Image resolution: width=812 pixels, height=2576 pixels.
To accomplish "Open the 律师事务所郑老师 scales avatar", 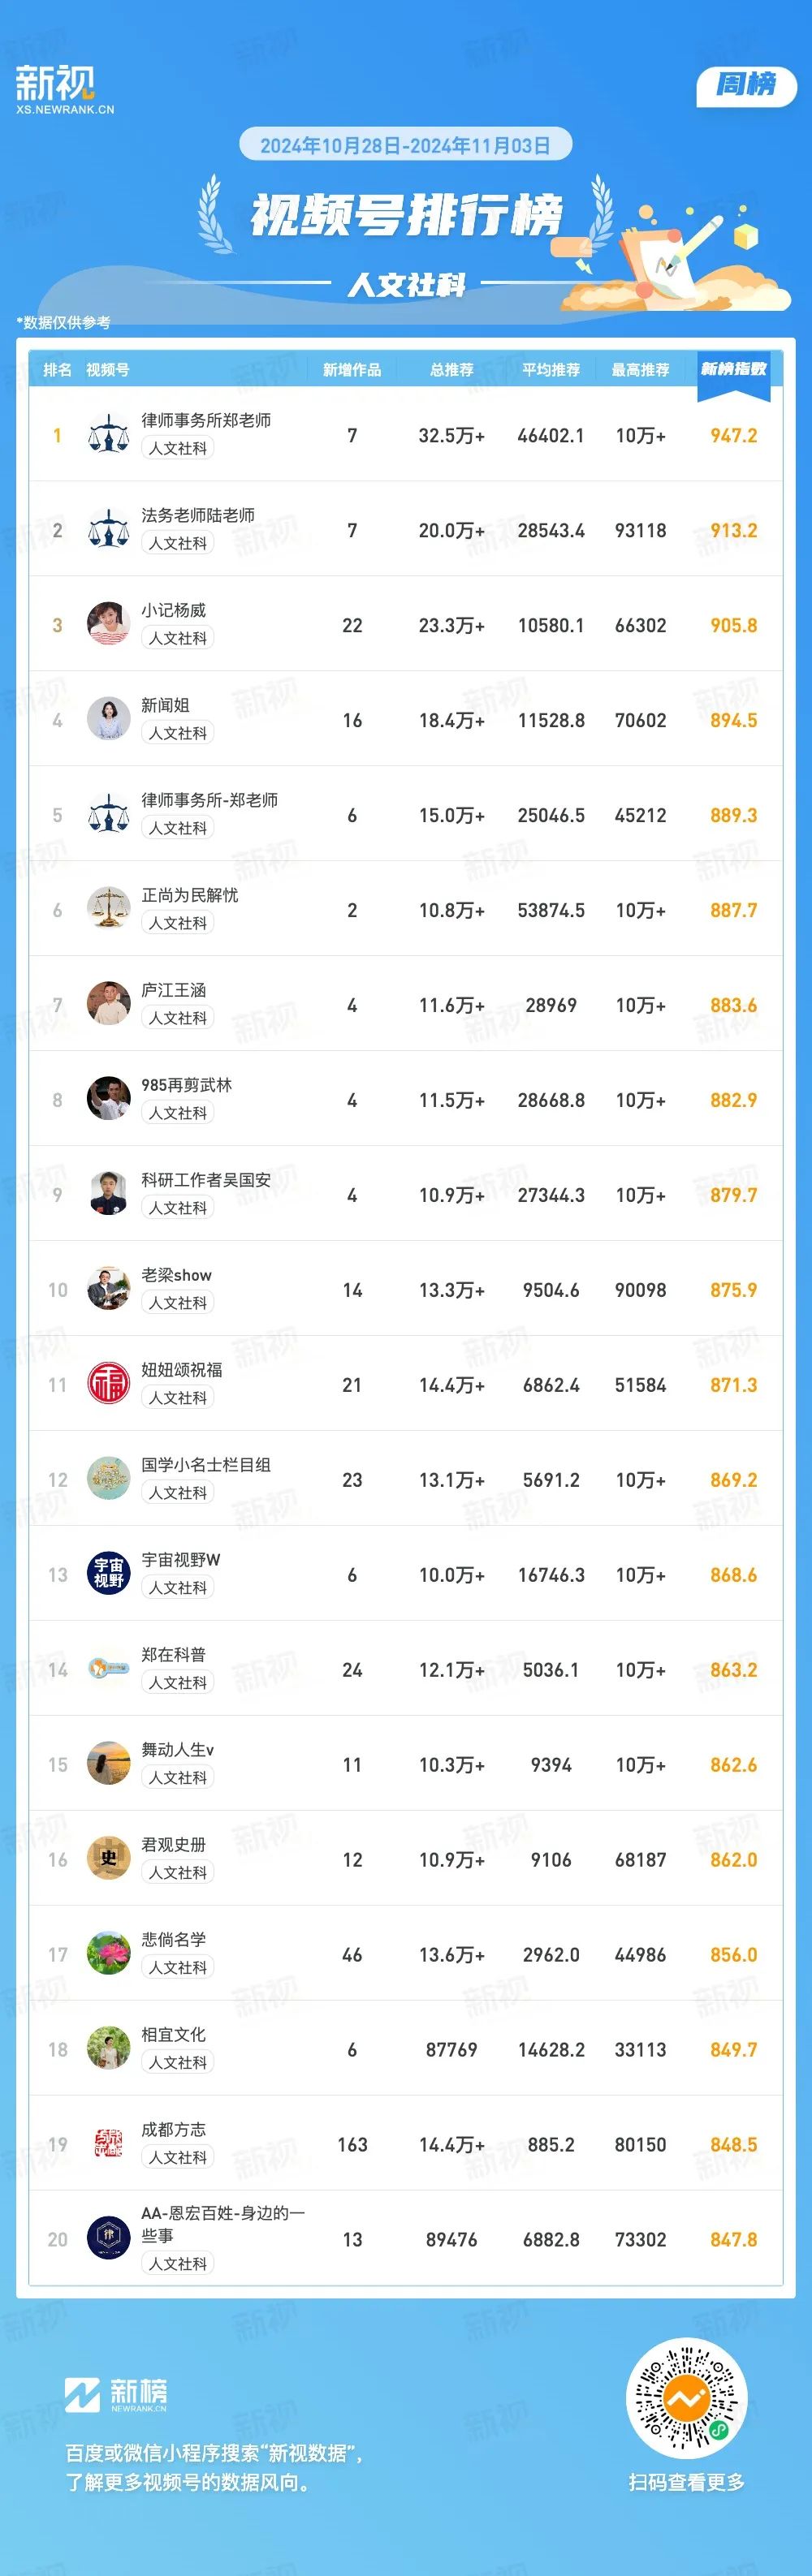I will click(108, 435).
